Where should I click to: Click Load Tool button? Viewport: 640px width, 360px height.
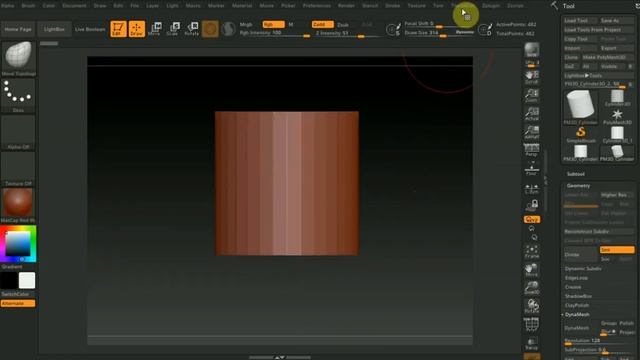(580, 20)
